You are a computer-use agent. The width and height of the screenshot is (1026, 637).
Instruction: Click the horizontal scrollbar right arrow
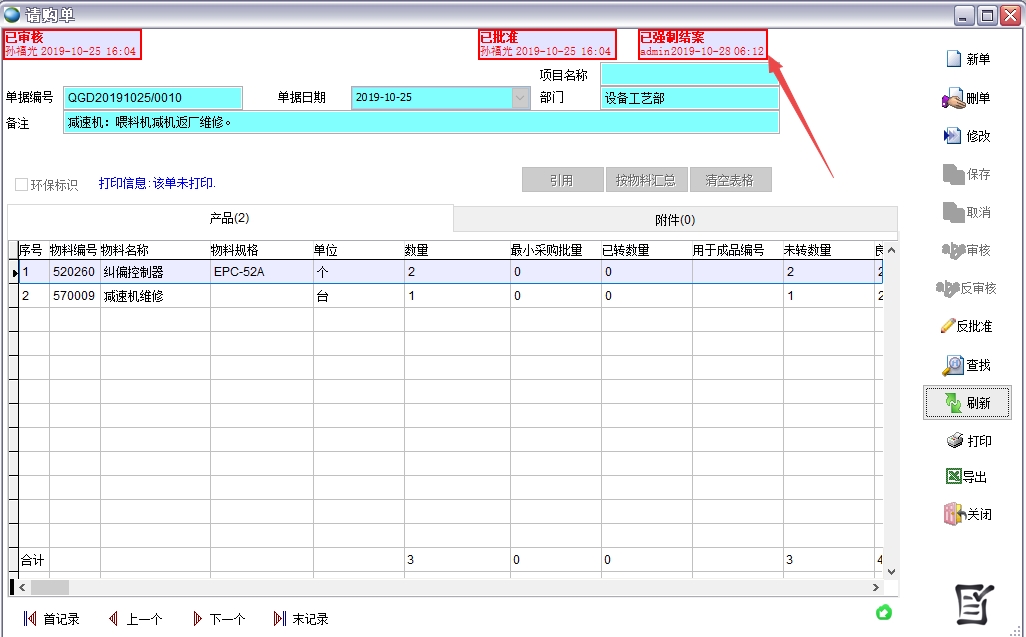click(876, 588)
